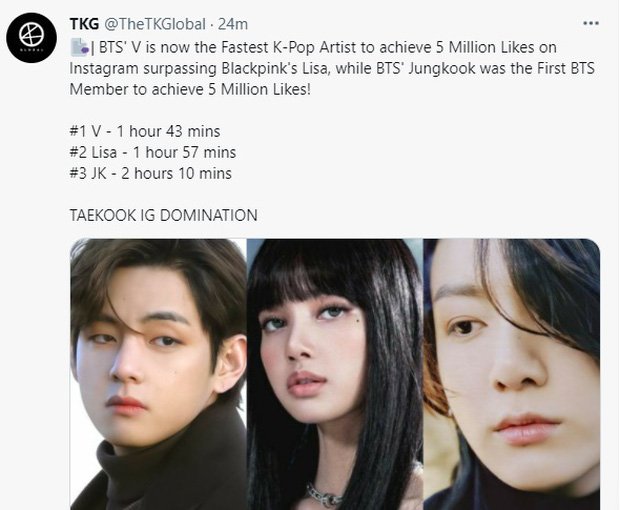The width and height of the screenshot is (620, 510).
Task: View the photo of person with straight bangs
Action: click(x=335, y=374)
